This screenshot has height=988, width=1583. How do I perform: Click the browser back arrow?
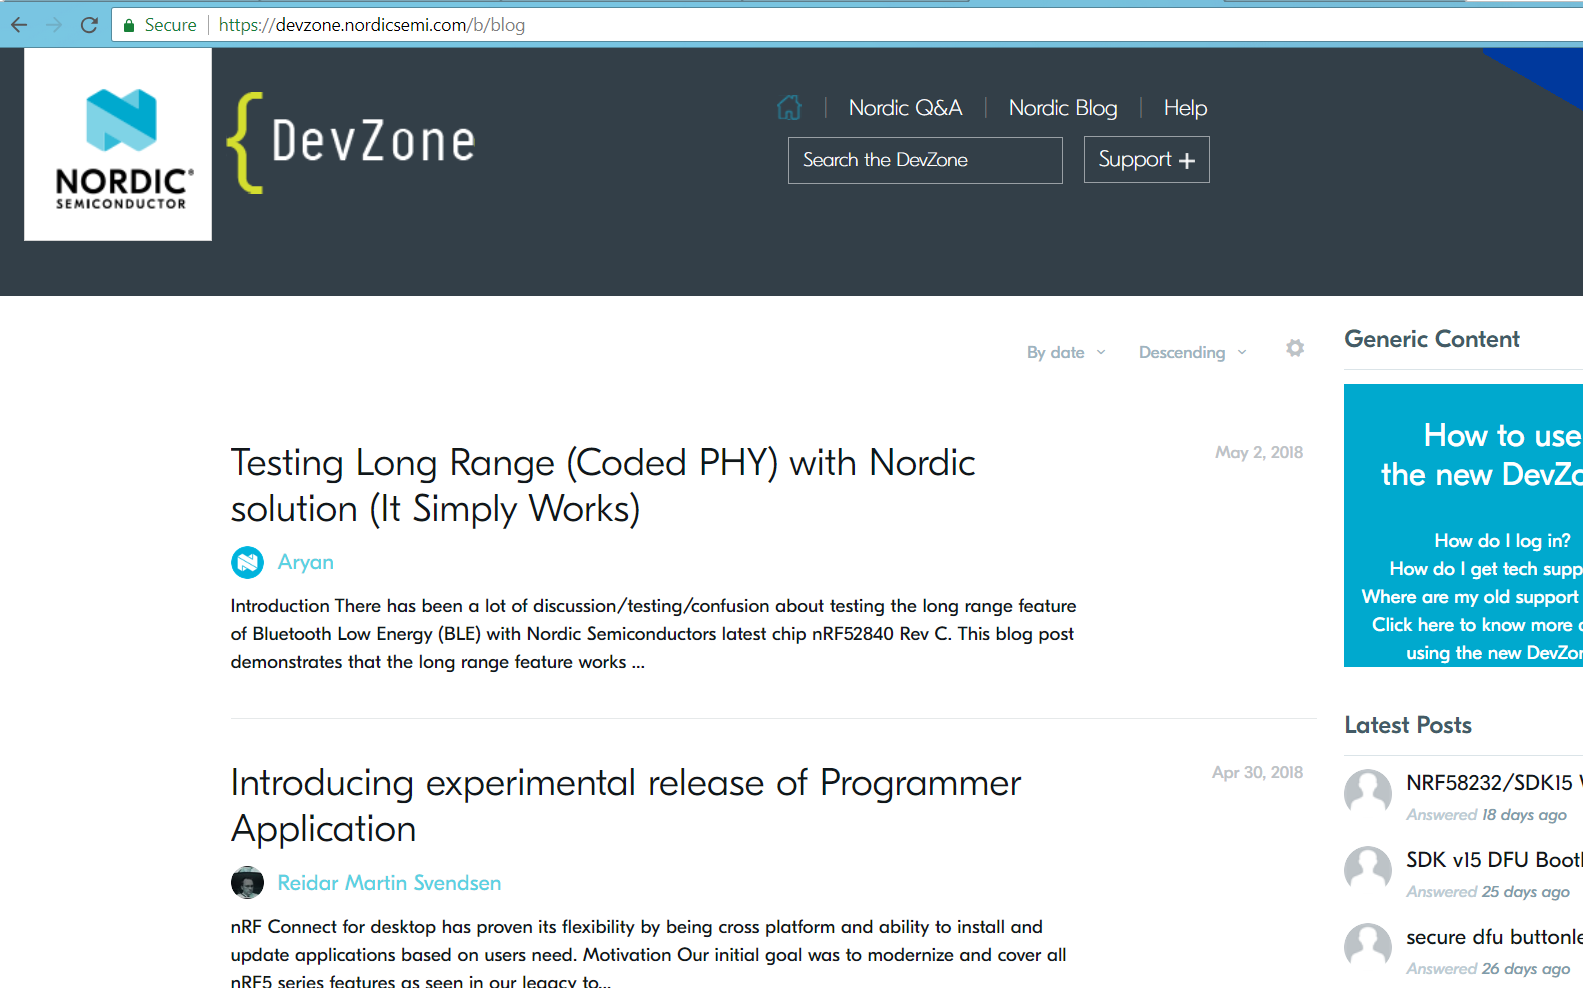[x=19, y=25]
